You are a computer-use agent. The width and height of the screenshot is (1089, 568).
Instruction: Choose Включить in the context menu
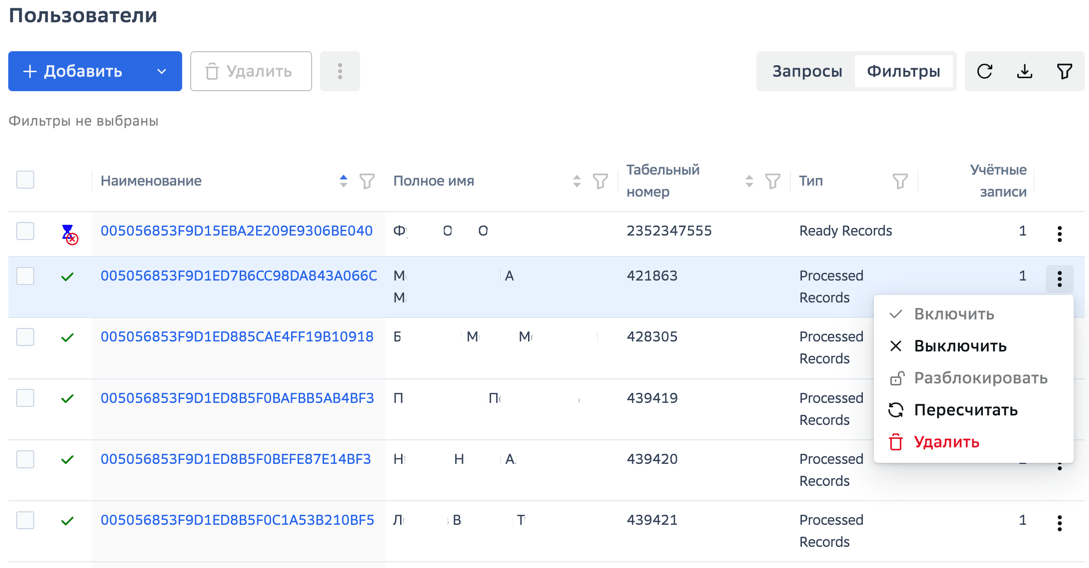973,314
